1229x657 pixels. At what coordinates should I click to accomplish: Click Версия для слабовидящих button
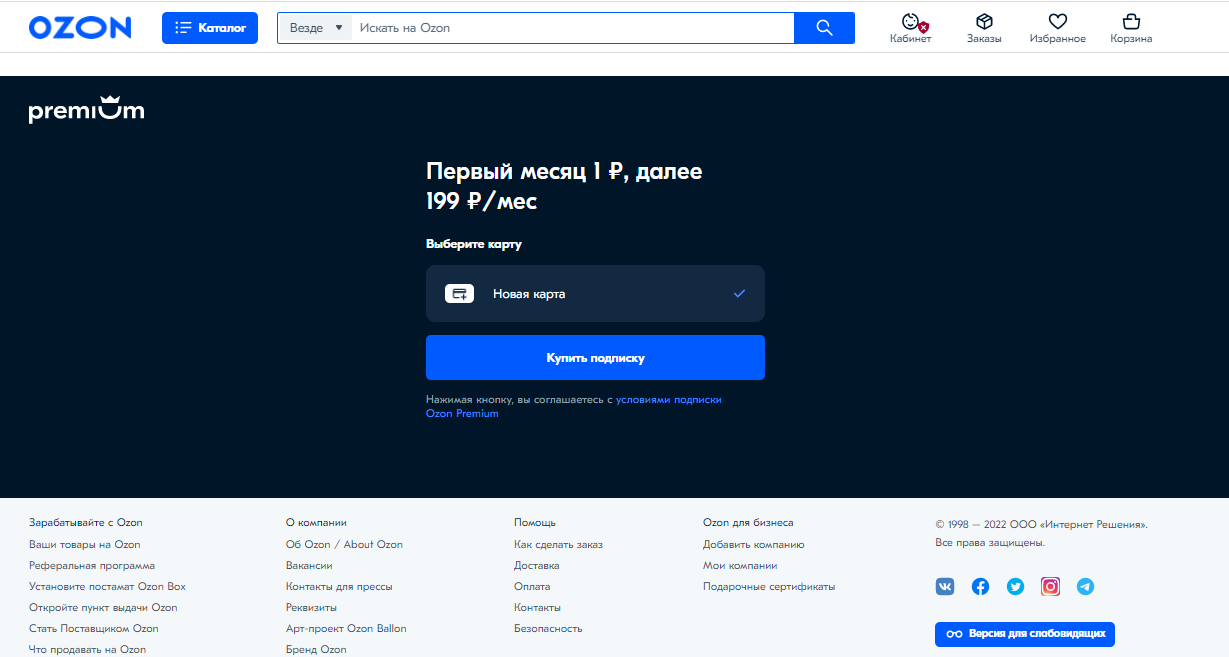click(1024, 634)
